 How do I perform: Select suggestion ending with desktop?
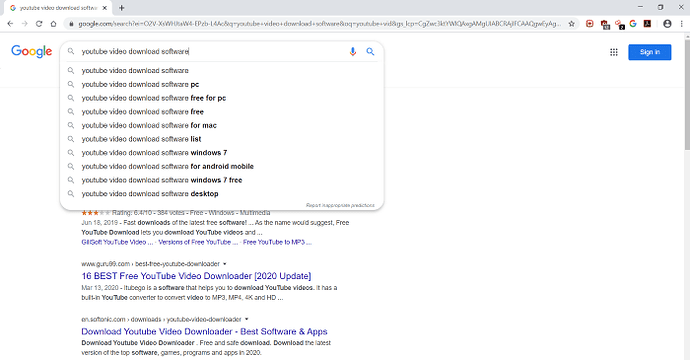222,193
